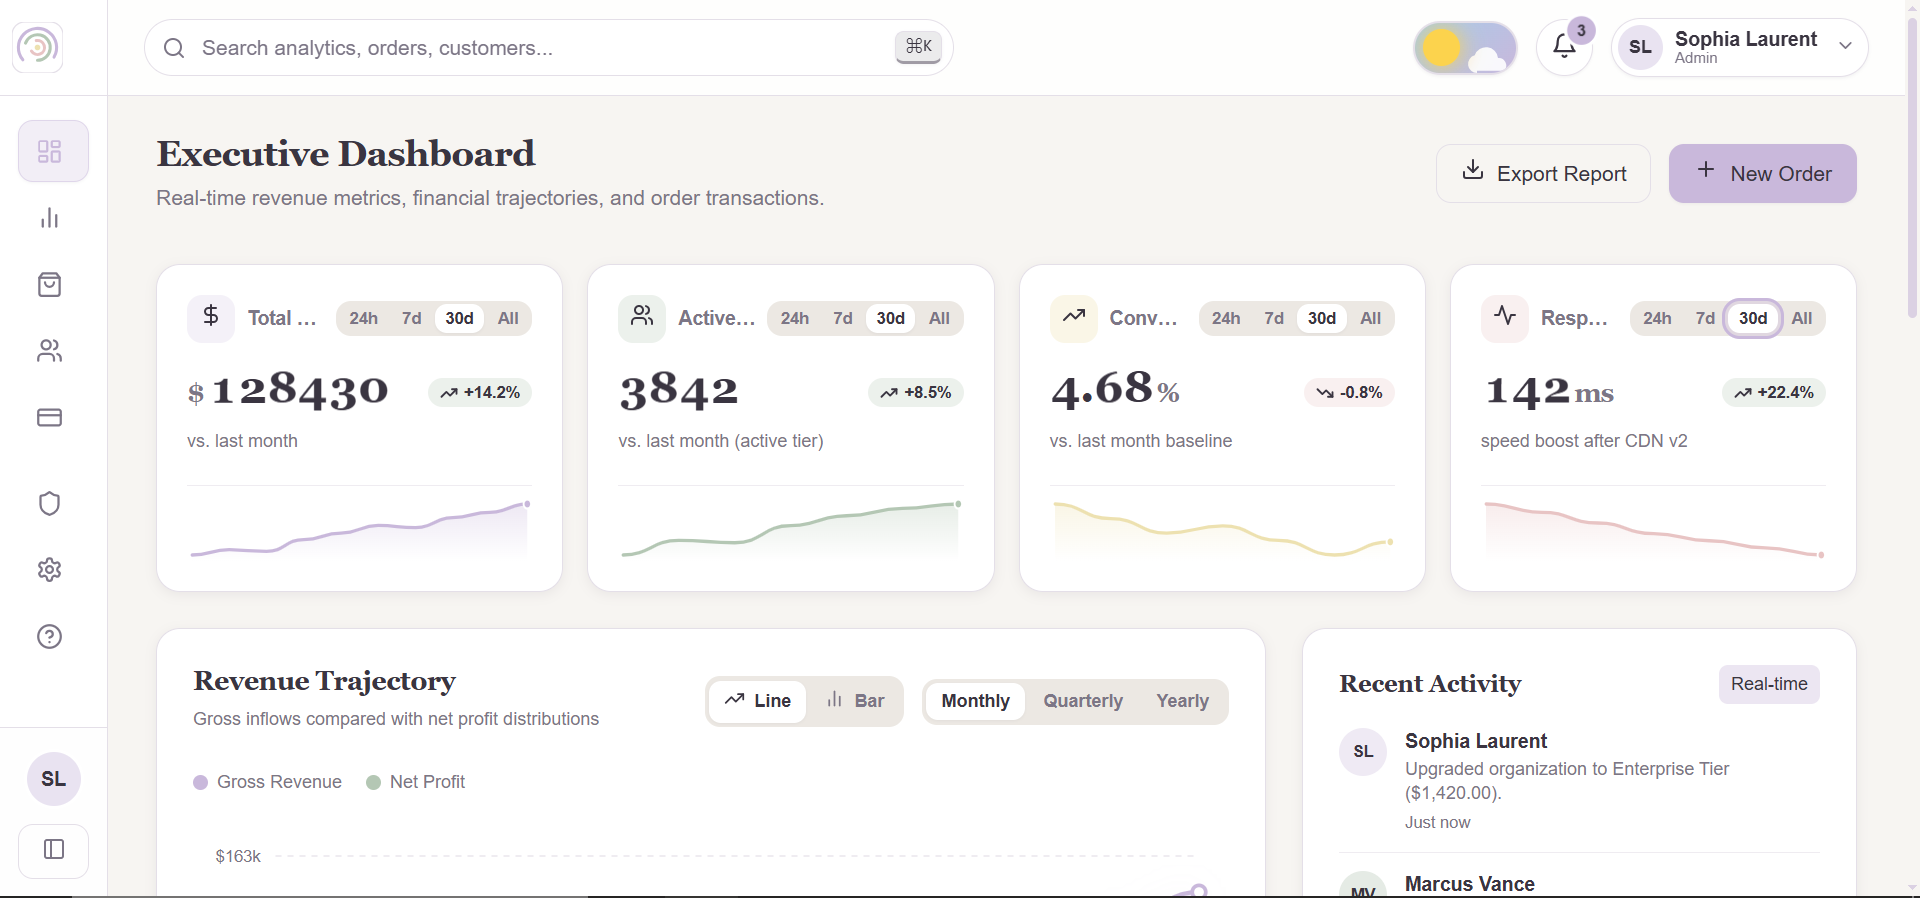
Task: Open the customers people sidebar icon
Action: (x=50, y=351)
